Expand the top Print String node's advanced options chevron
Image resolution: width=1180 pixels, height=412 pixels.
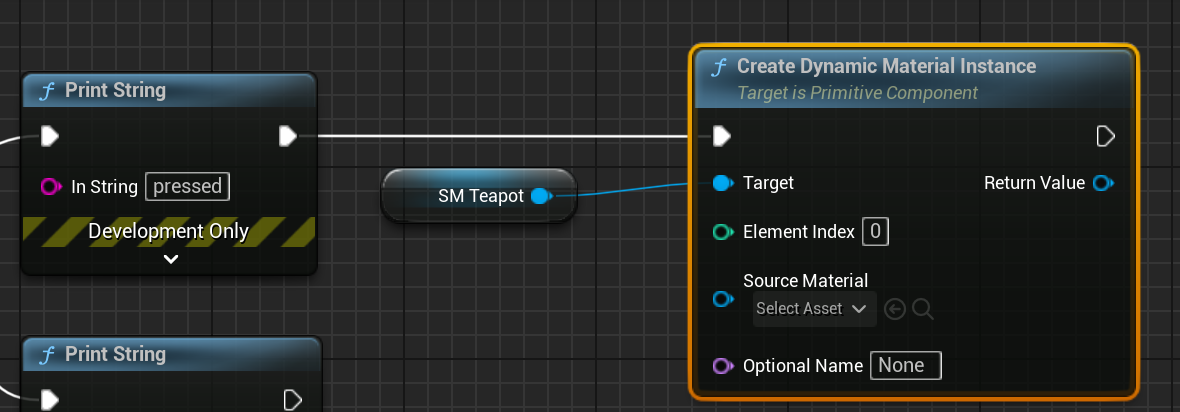[171, 259]
